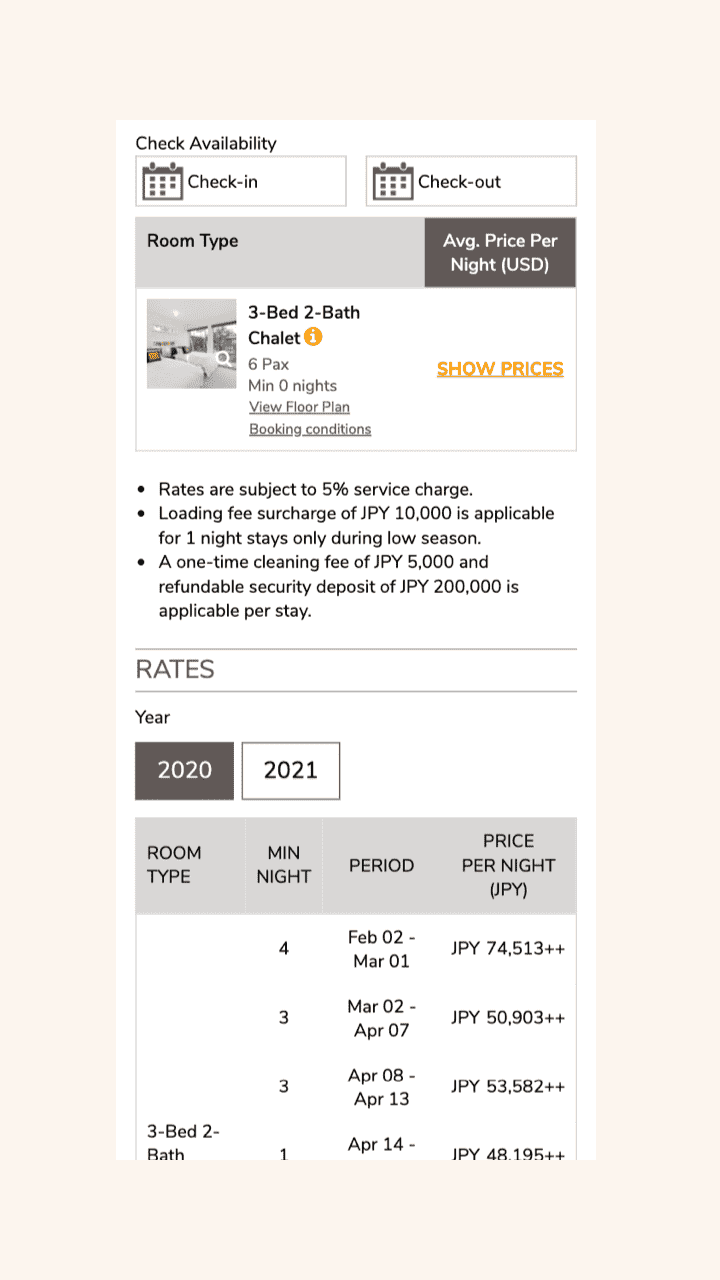
Task: Switch to the 2020 rates tab
Action: (185, 770)
